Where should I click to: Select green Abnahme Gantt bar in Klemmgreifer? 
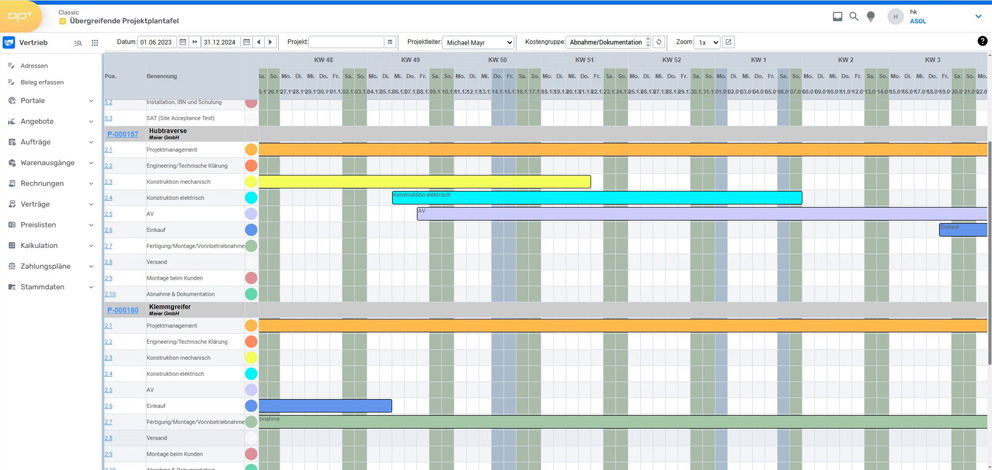(623, 421)
